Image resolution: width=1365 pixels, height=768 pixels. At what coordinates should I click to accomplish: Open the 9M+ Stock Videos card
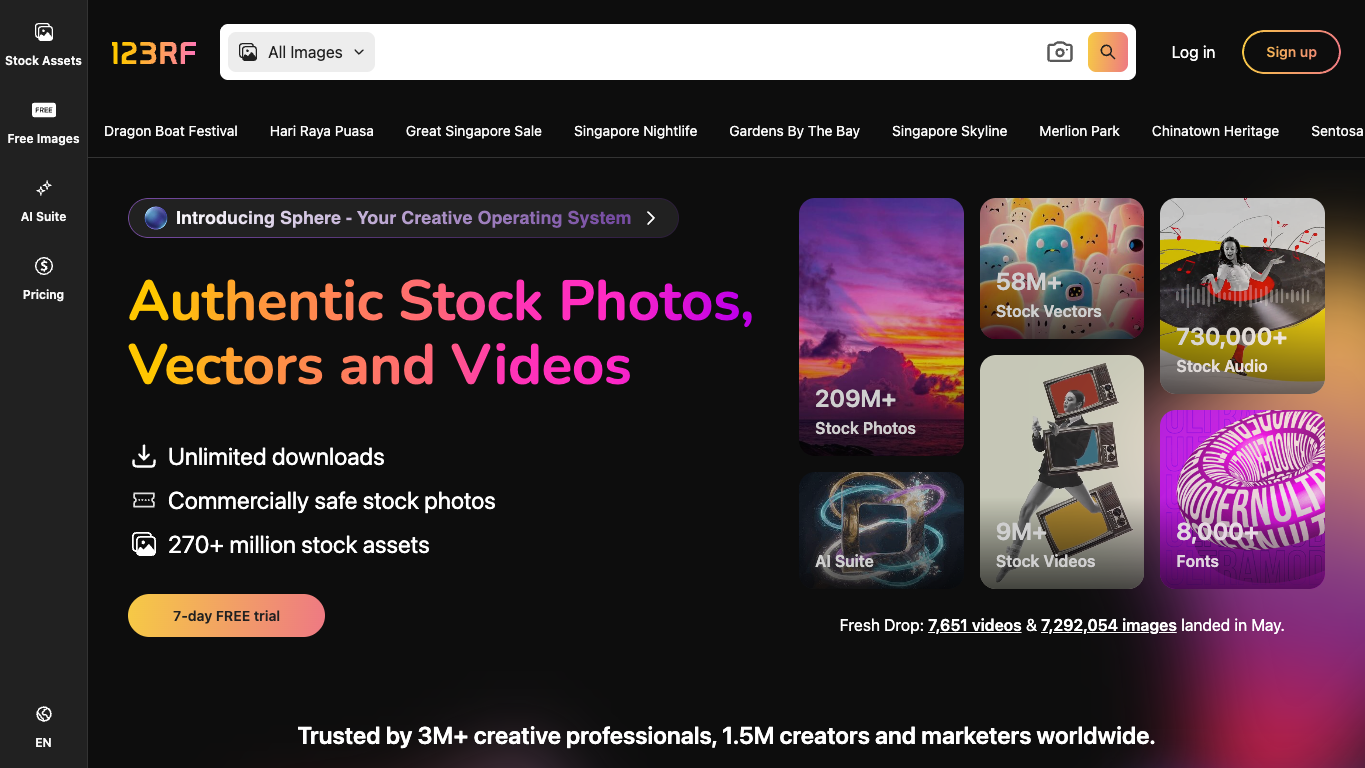click(1062, 472)
